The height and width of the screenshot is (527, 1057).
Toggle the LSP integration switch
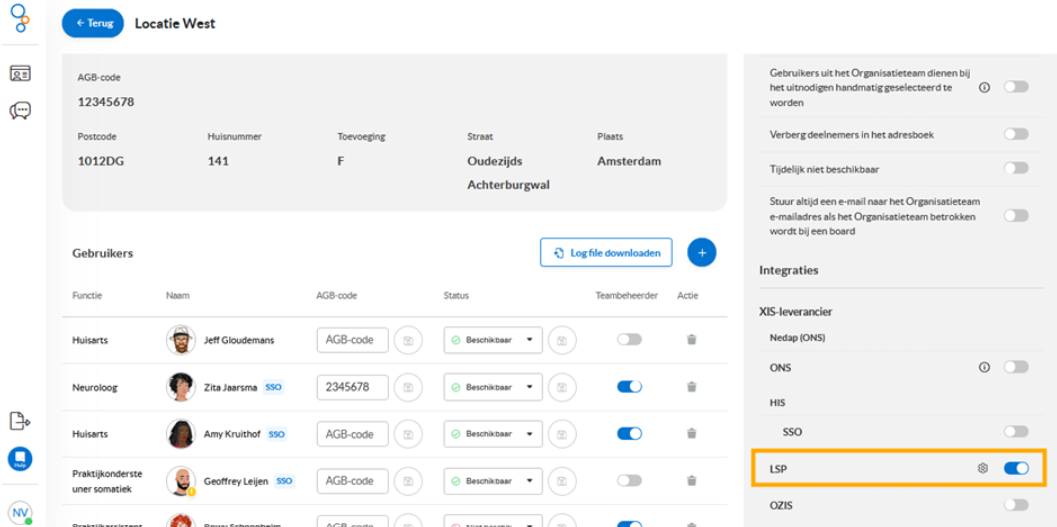(x=1016, y=468)
